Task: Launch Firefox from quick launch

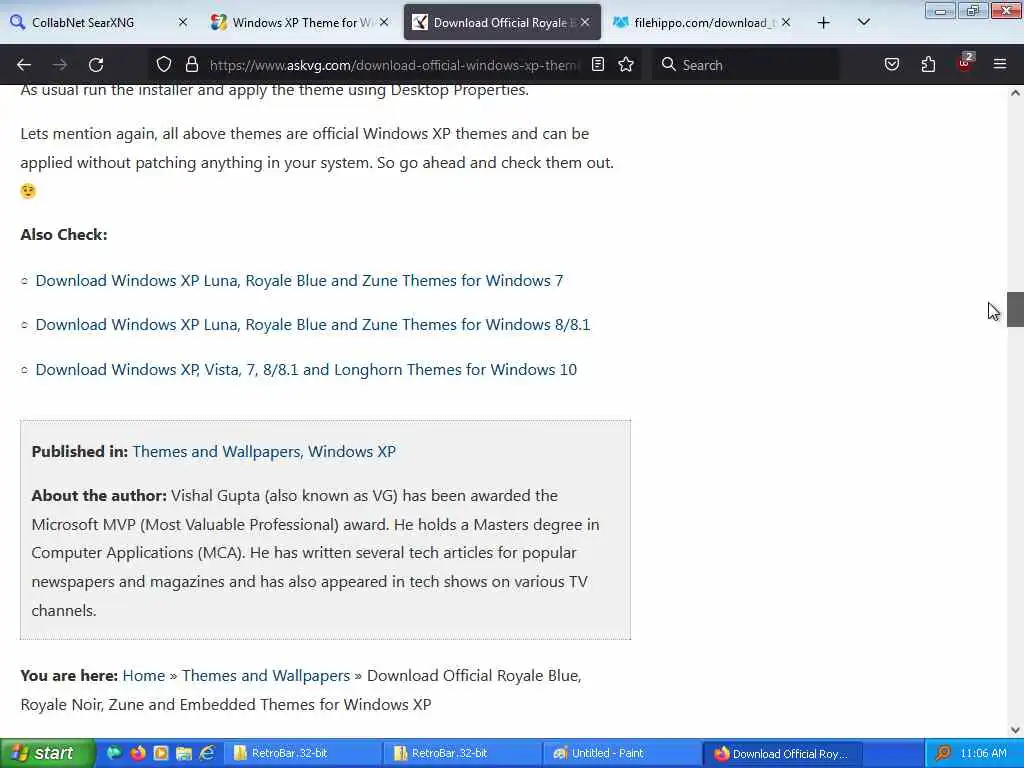Action: tap(137, 753)
